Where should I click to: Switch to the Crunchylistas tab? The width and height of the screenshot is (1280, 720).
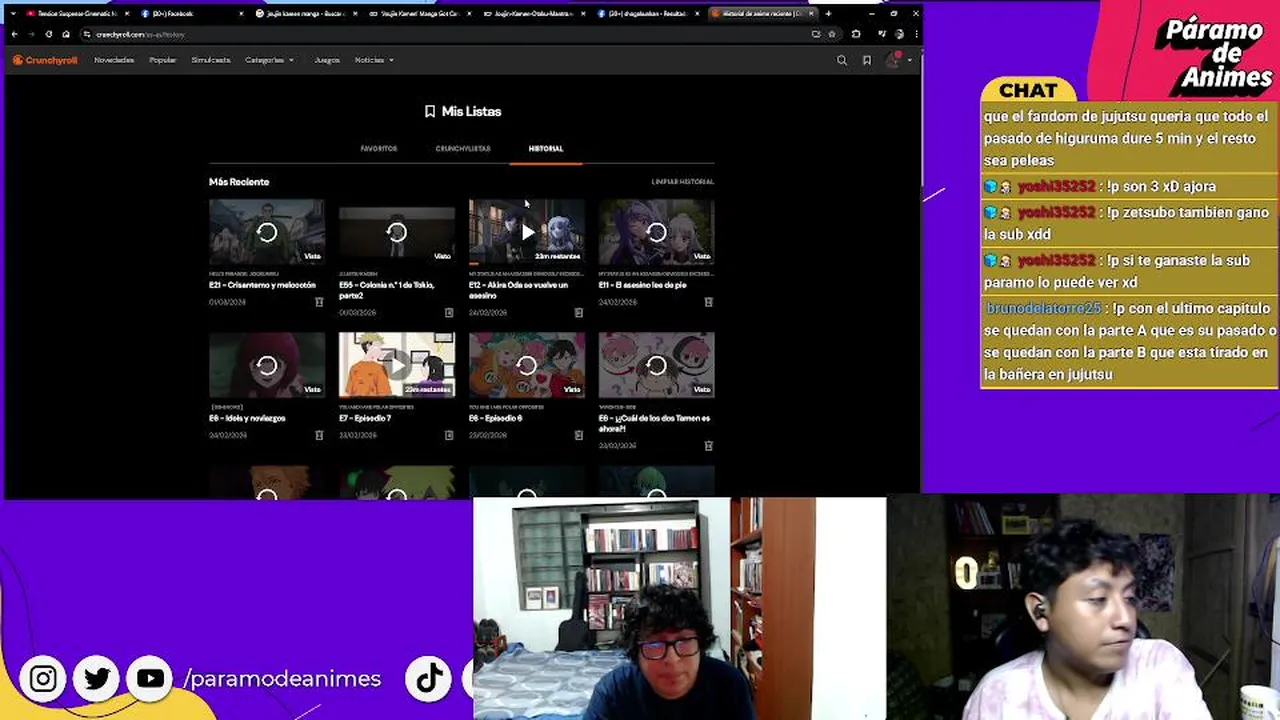point(463,149)
